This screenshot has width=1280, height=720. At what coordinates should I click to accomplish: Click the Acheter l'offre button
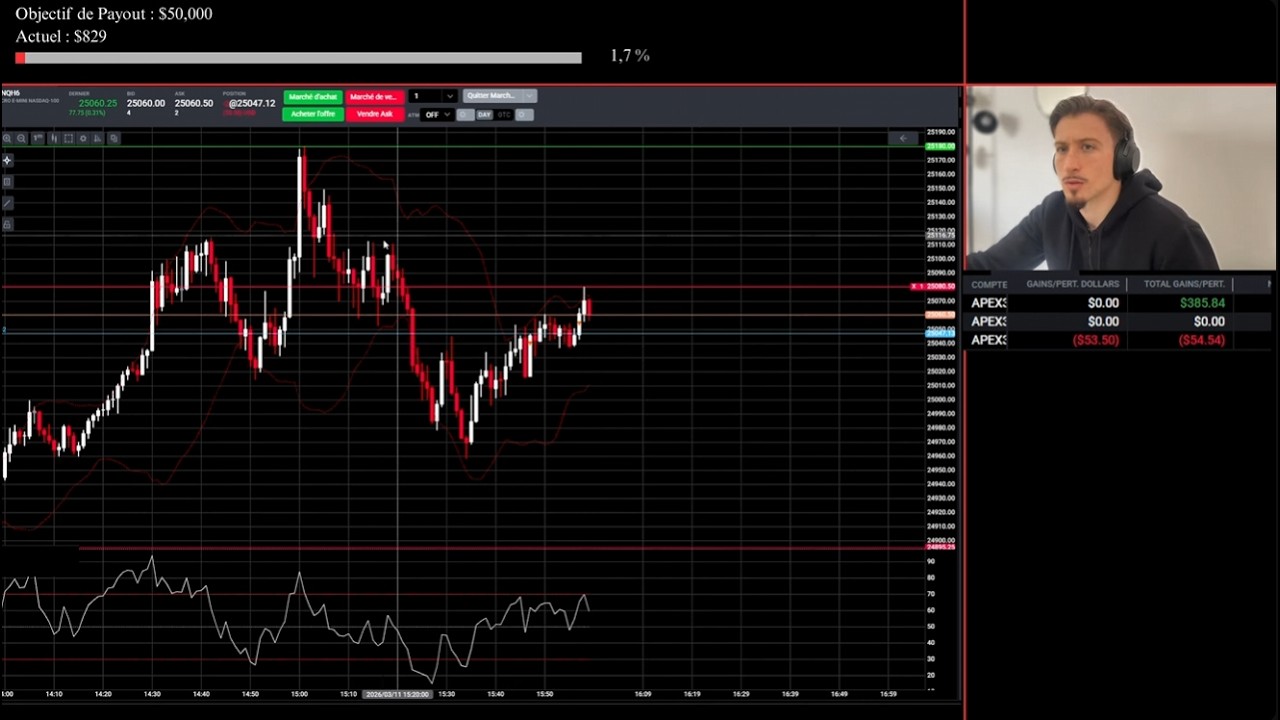coord(313,114)
